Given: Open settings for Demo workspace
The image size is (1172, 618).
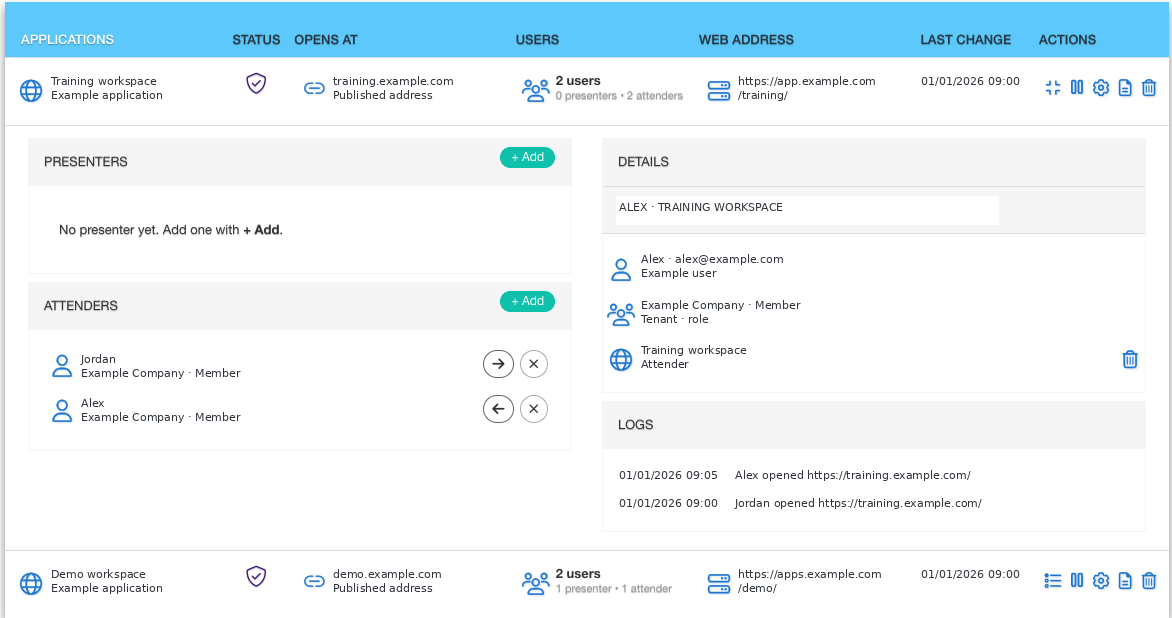Looking at the screenshot, I should point(1100,581).
